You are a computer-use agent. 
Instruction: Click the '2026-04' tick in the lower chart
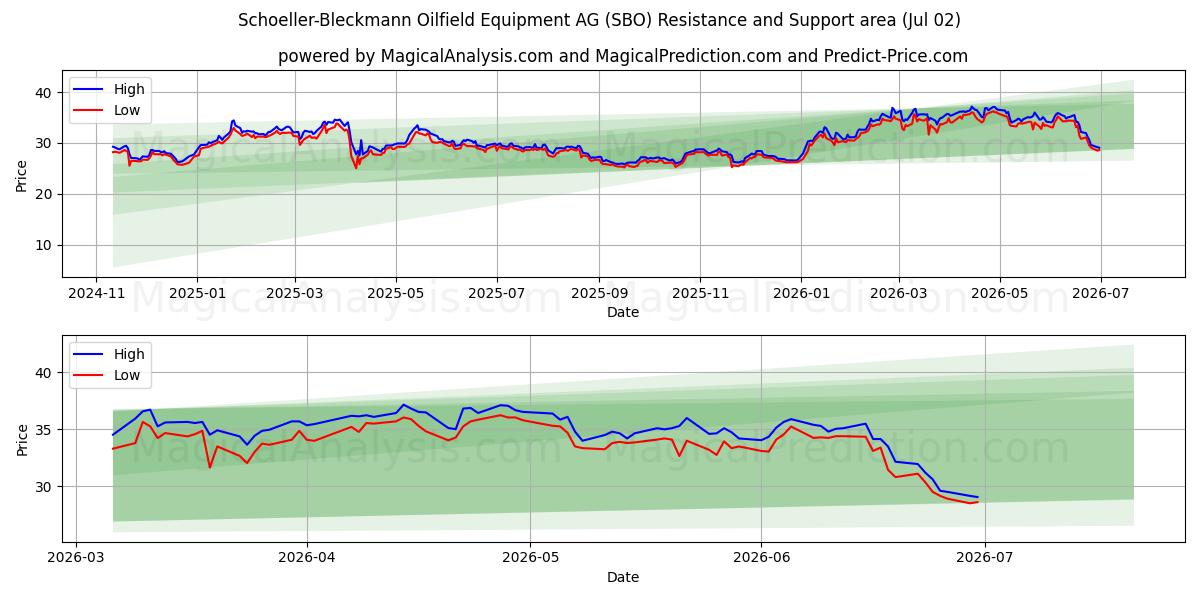[306, 559]
